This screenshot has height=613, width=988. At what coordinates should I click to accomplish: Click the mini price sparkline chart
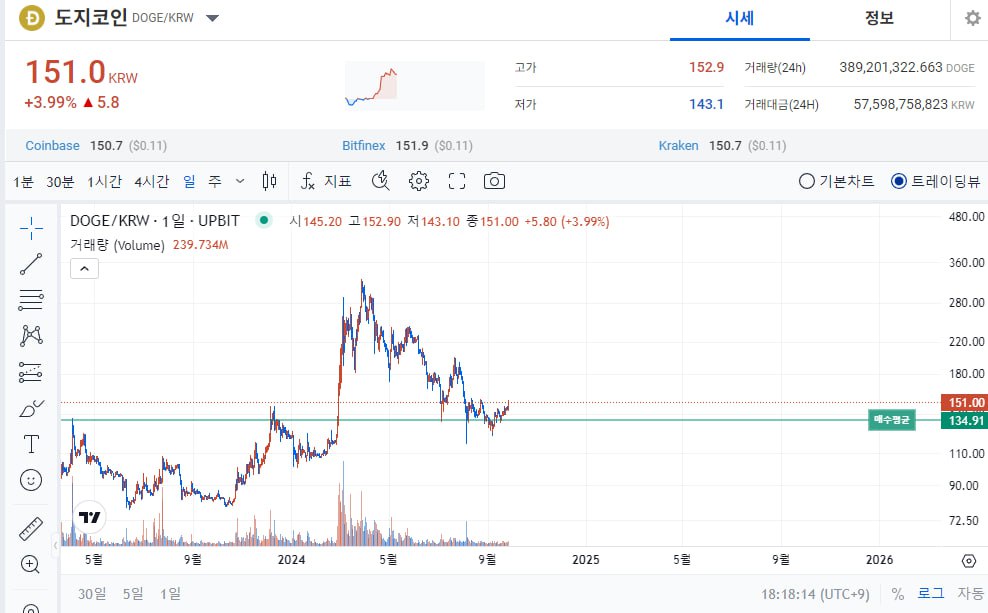coord(415,86)
